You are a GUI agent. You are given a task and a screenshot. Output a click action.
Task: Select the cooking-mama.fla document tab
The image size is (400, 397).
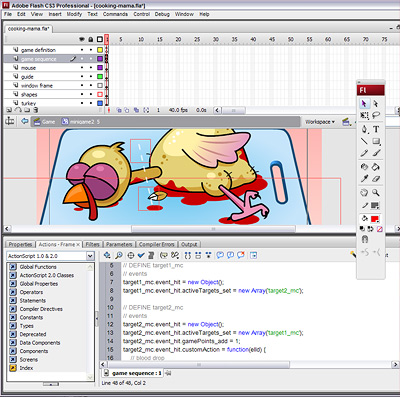[29, 29]
